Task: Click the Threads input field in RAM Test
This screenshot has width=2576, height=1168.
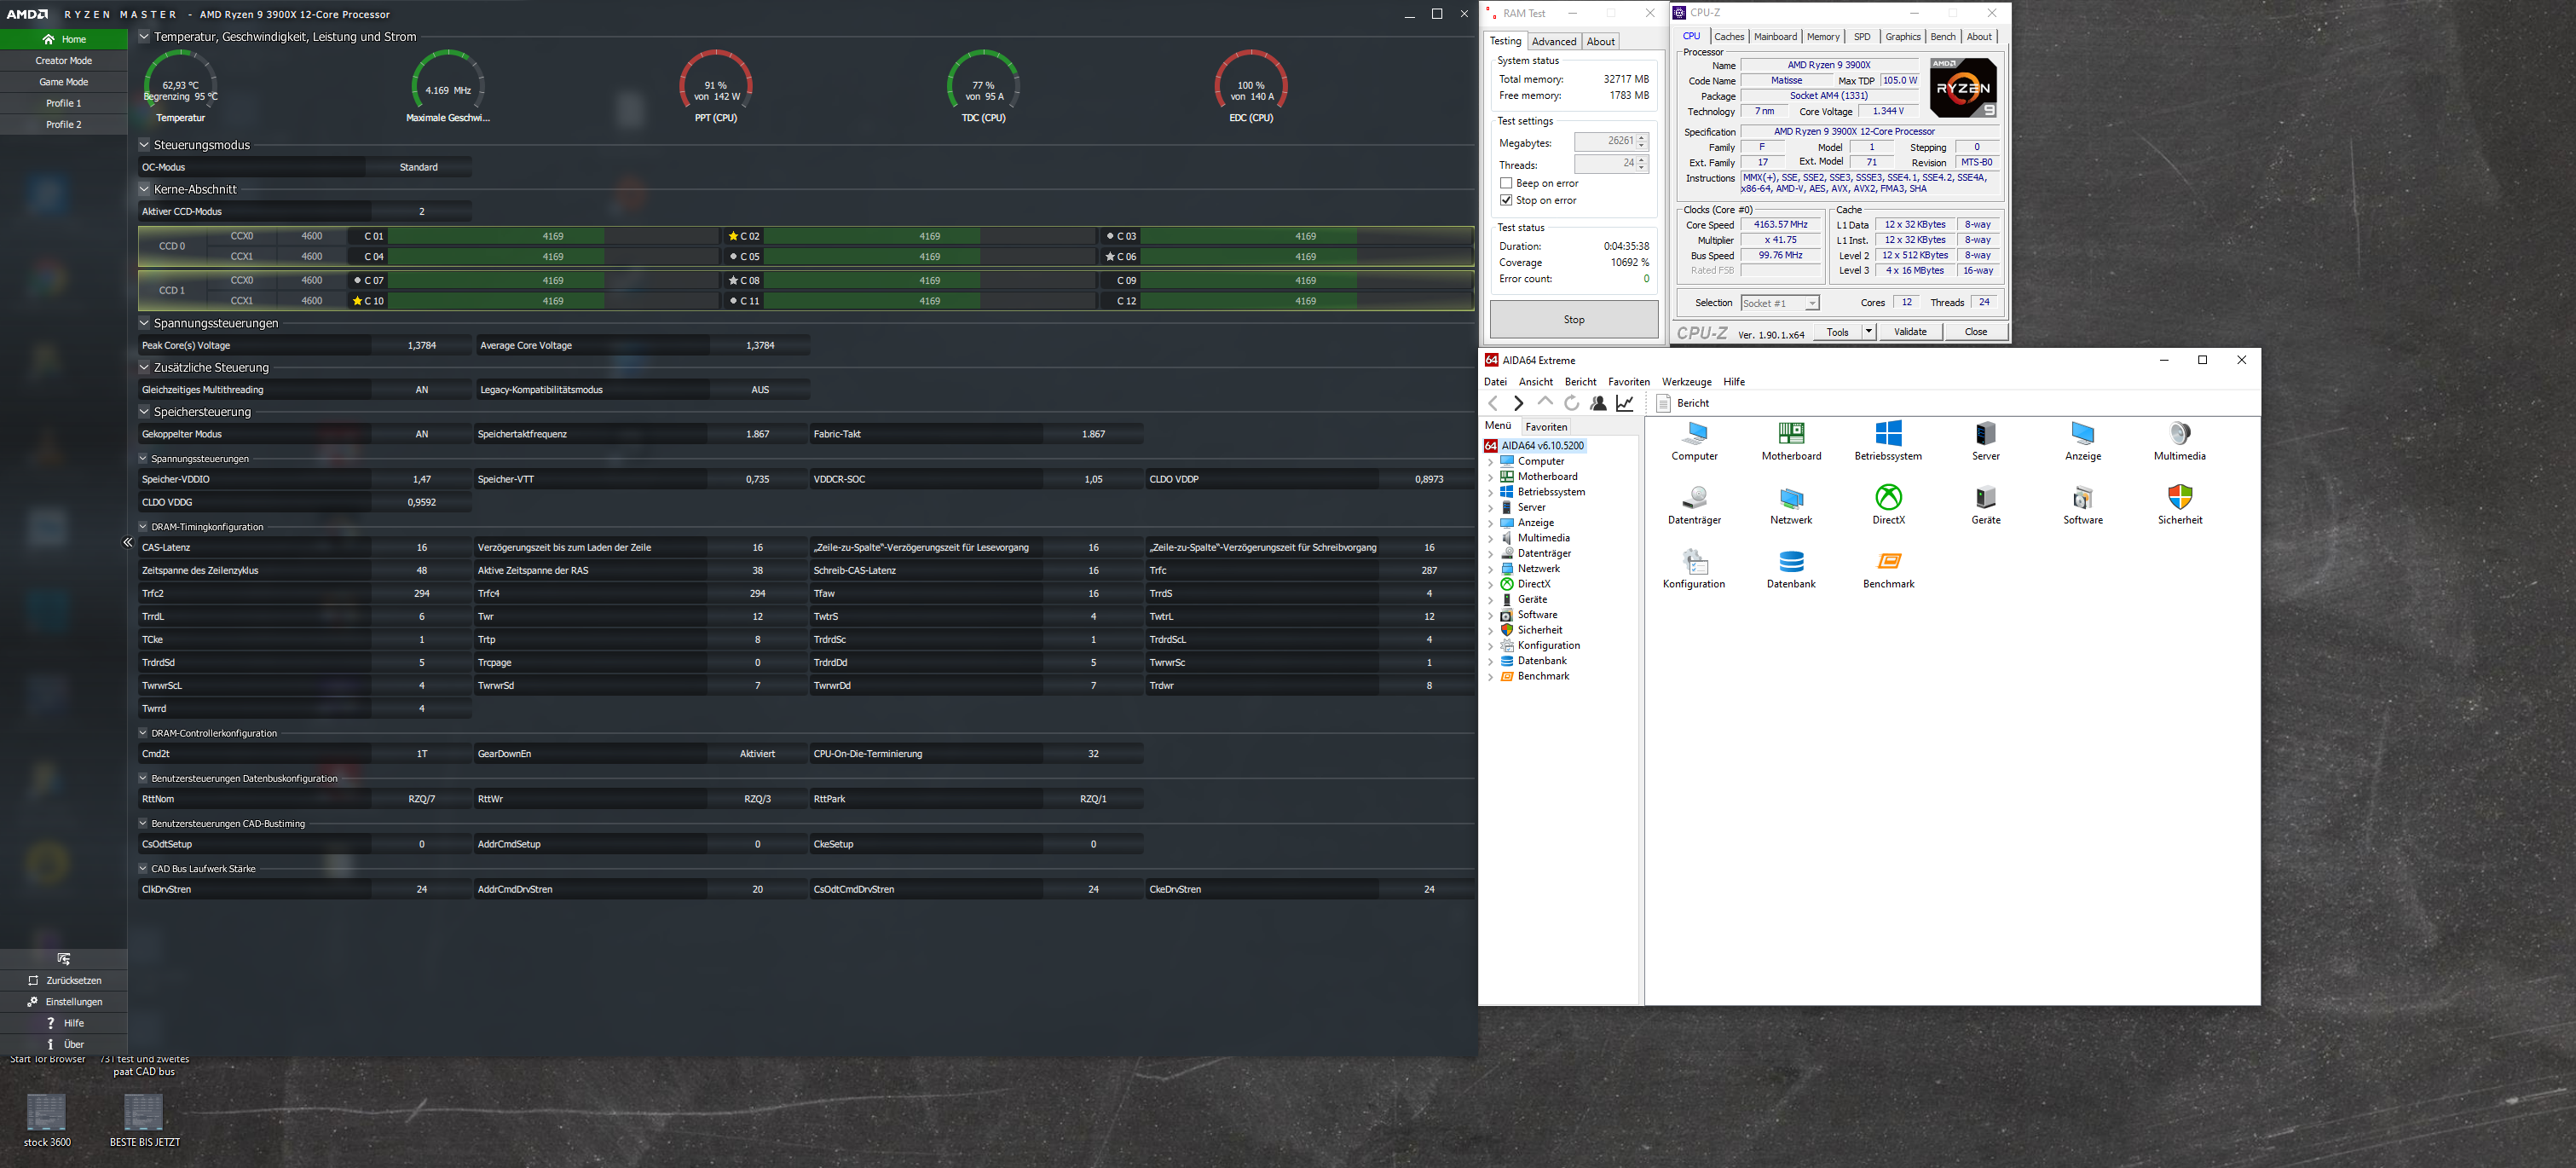Action: pyautogui.click(x=1605, y=163)
